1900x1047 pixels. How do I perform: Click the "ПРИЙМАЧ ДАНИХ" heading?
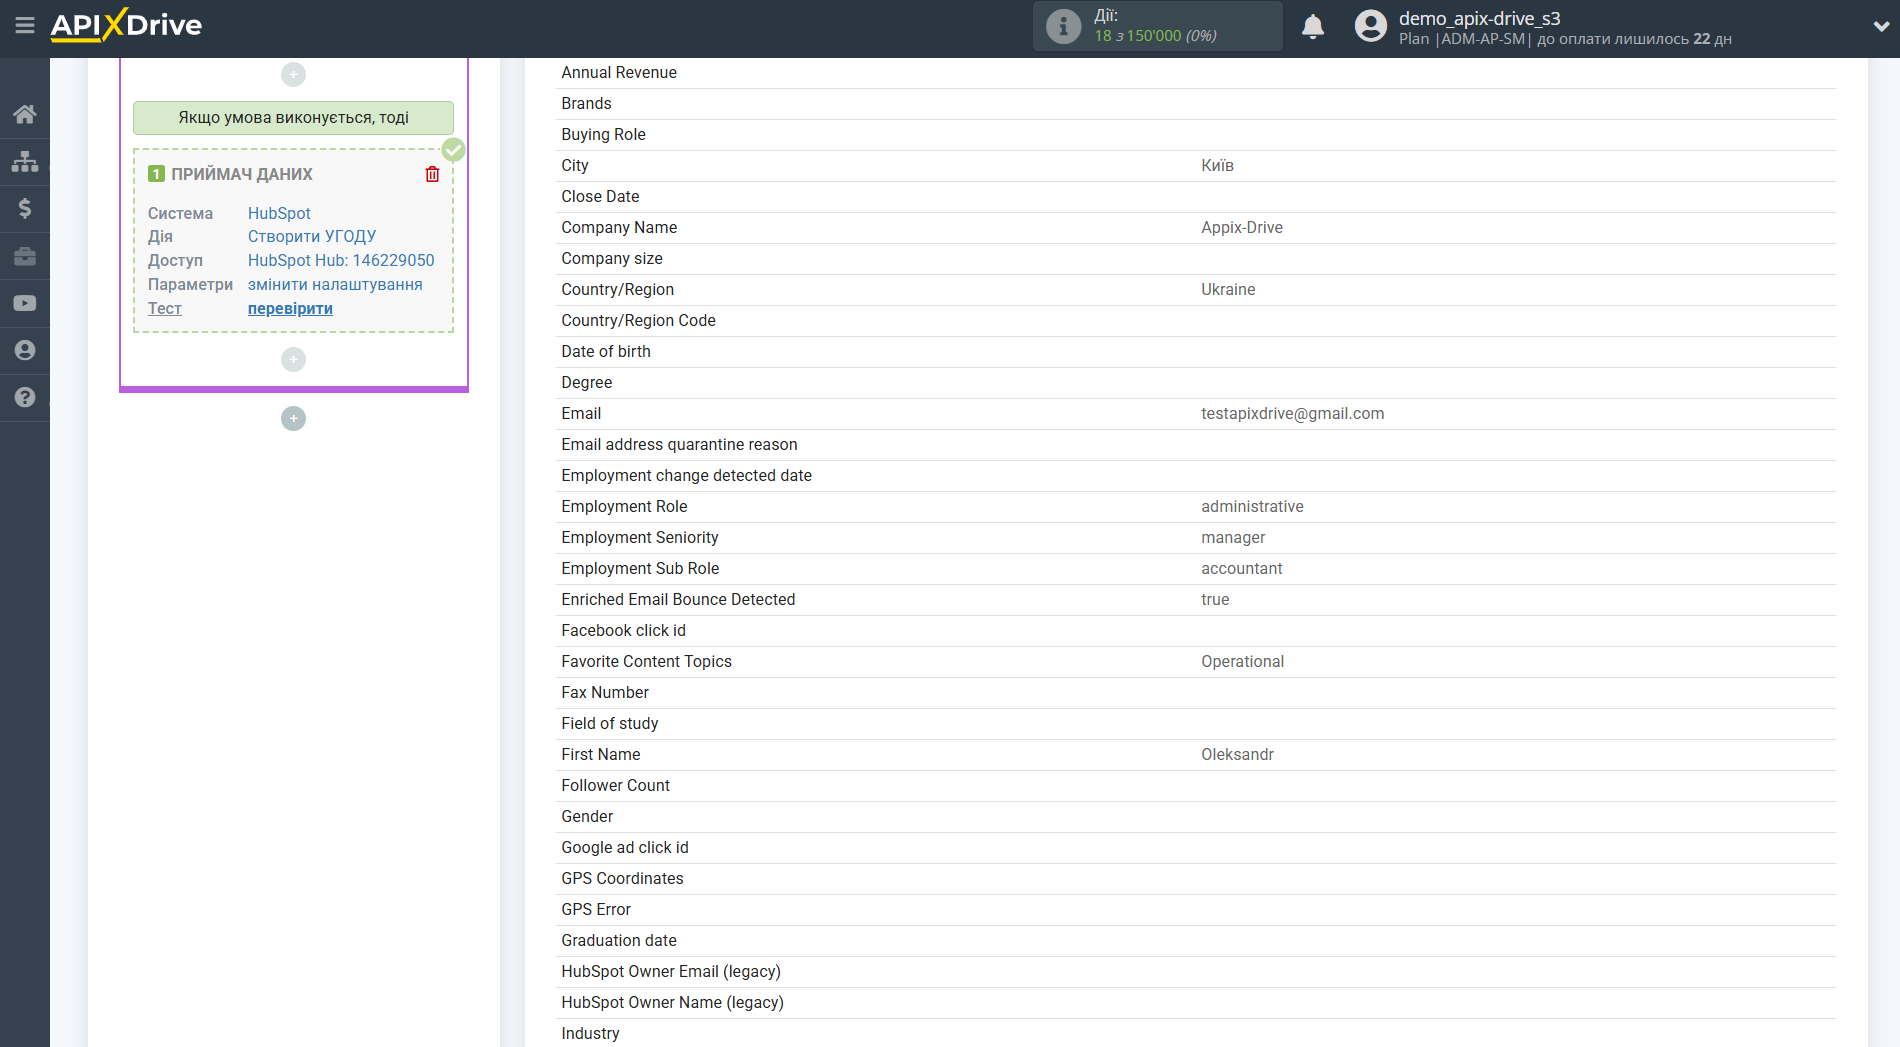242,174
